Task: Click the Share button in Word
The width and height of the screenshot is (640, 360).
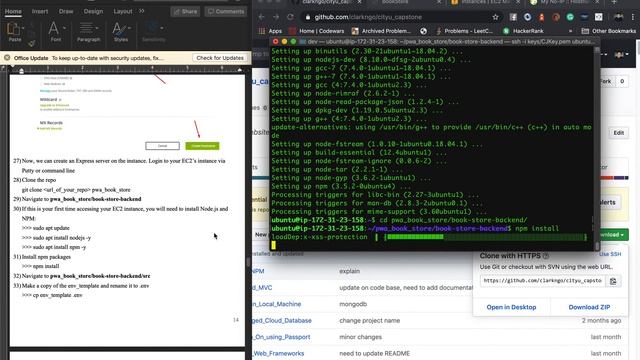Action: pos(185,11)
